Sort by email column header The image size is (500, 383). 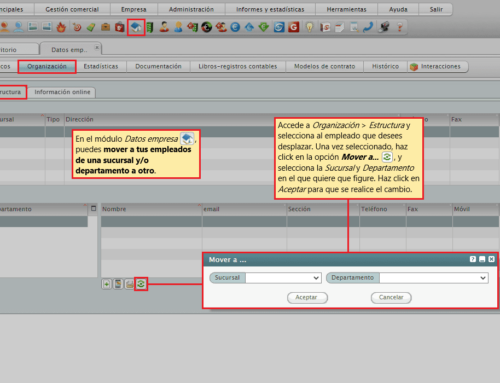(x=244, y=209)
